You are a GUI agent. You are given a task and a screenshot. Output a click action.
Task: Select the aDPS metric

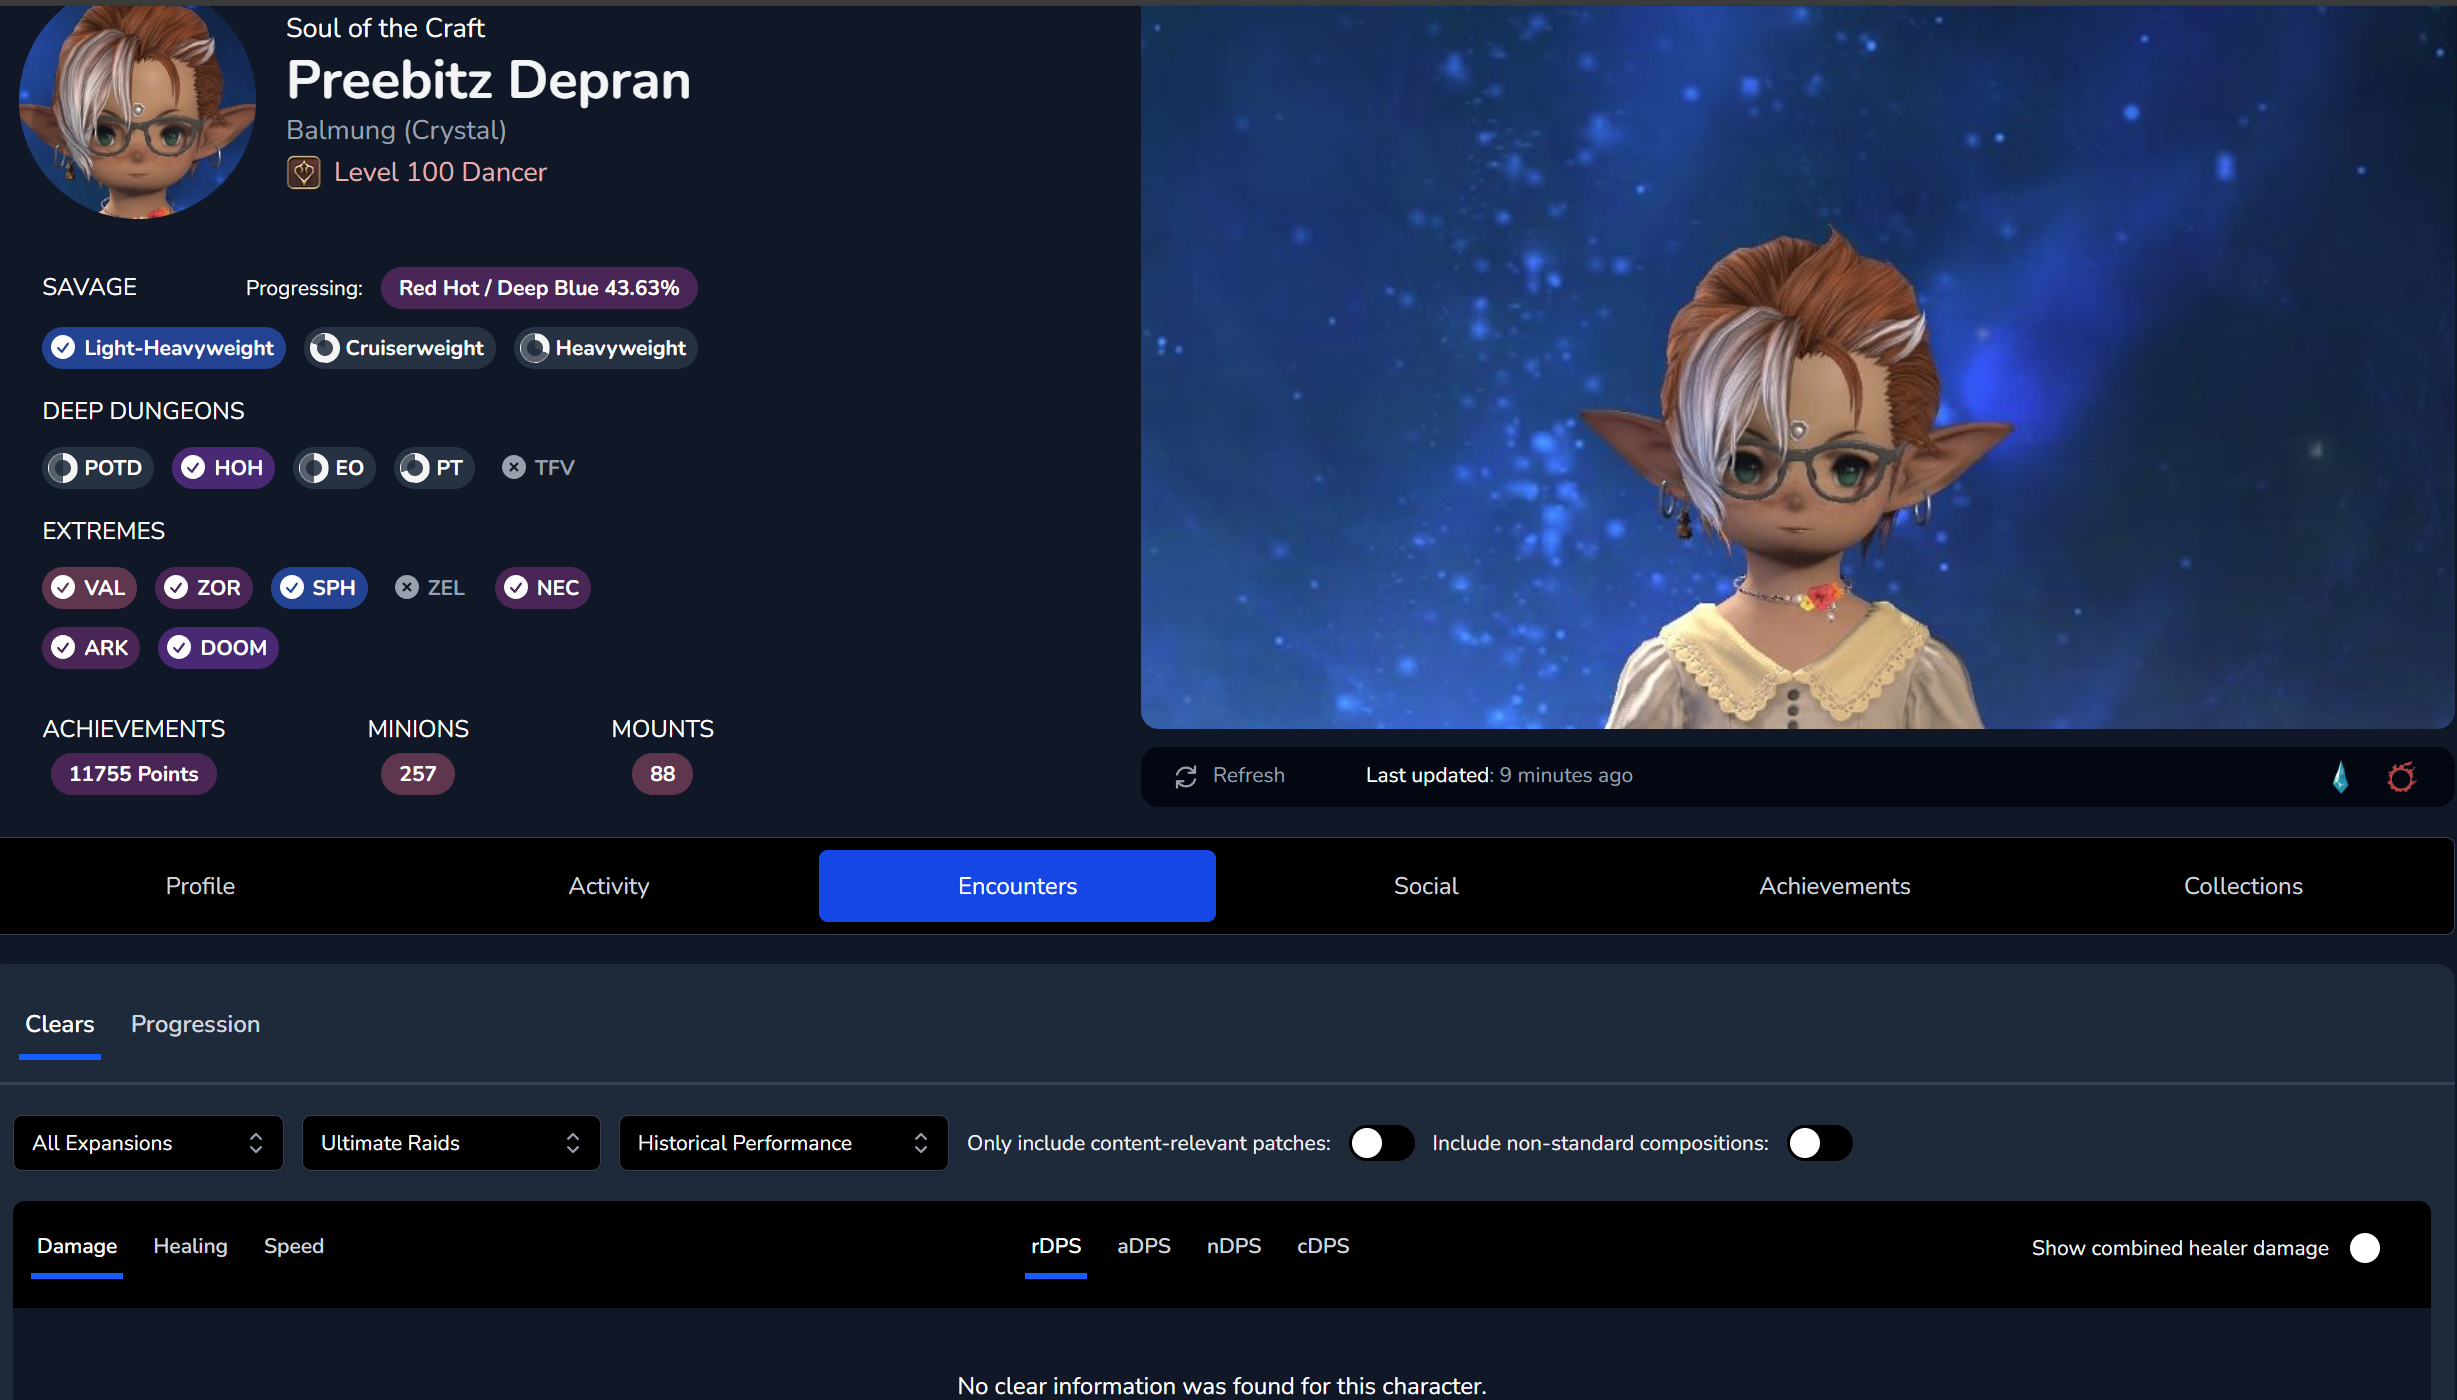coord(1143,1246)
